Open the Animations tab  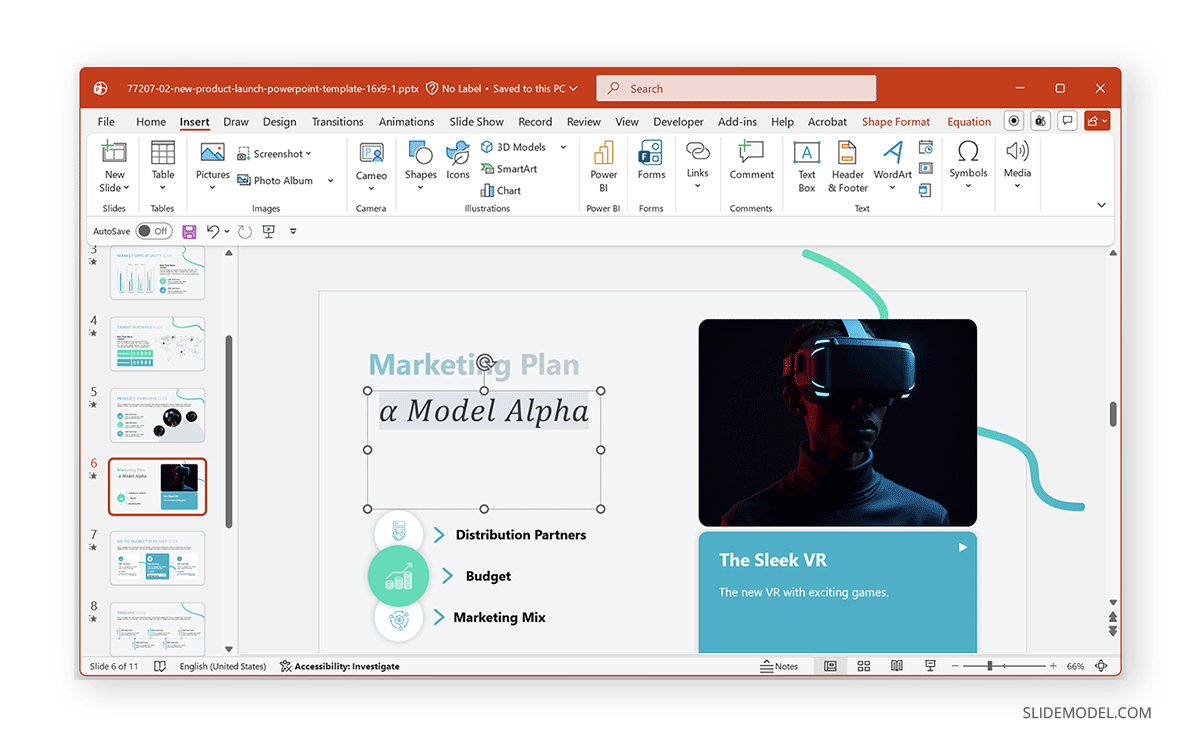tap(407, 122)
